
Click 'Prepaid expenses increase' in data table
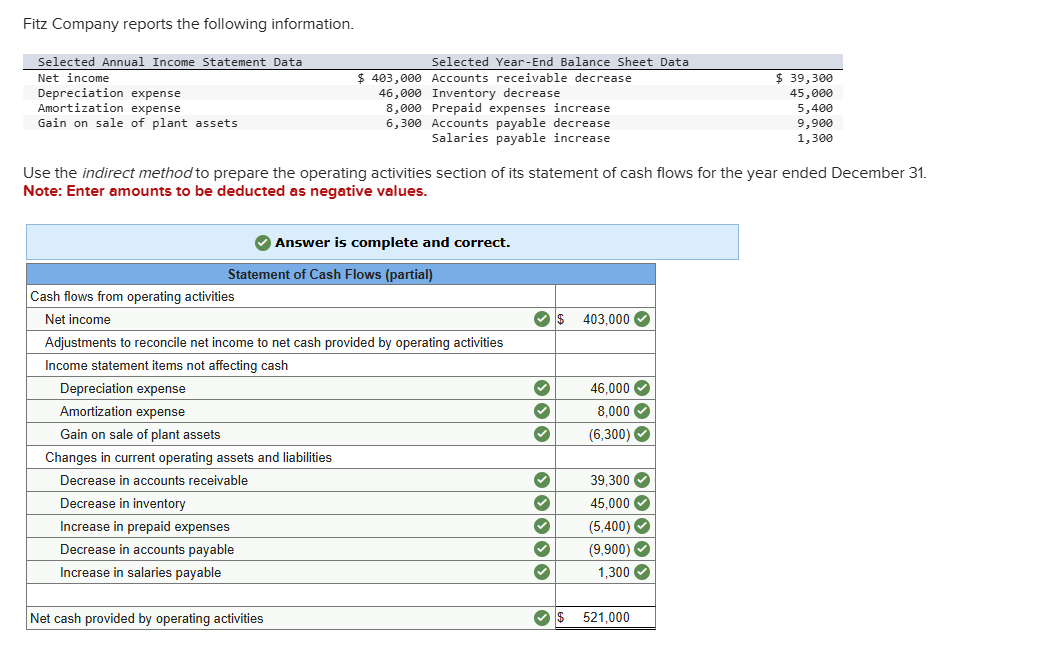[520, 108]
